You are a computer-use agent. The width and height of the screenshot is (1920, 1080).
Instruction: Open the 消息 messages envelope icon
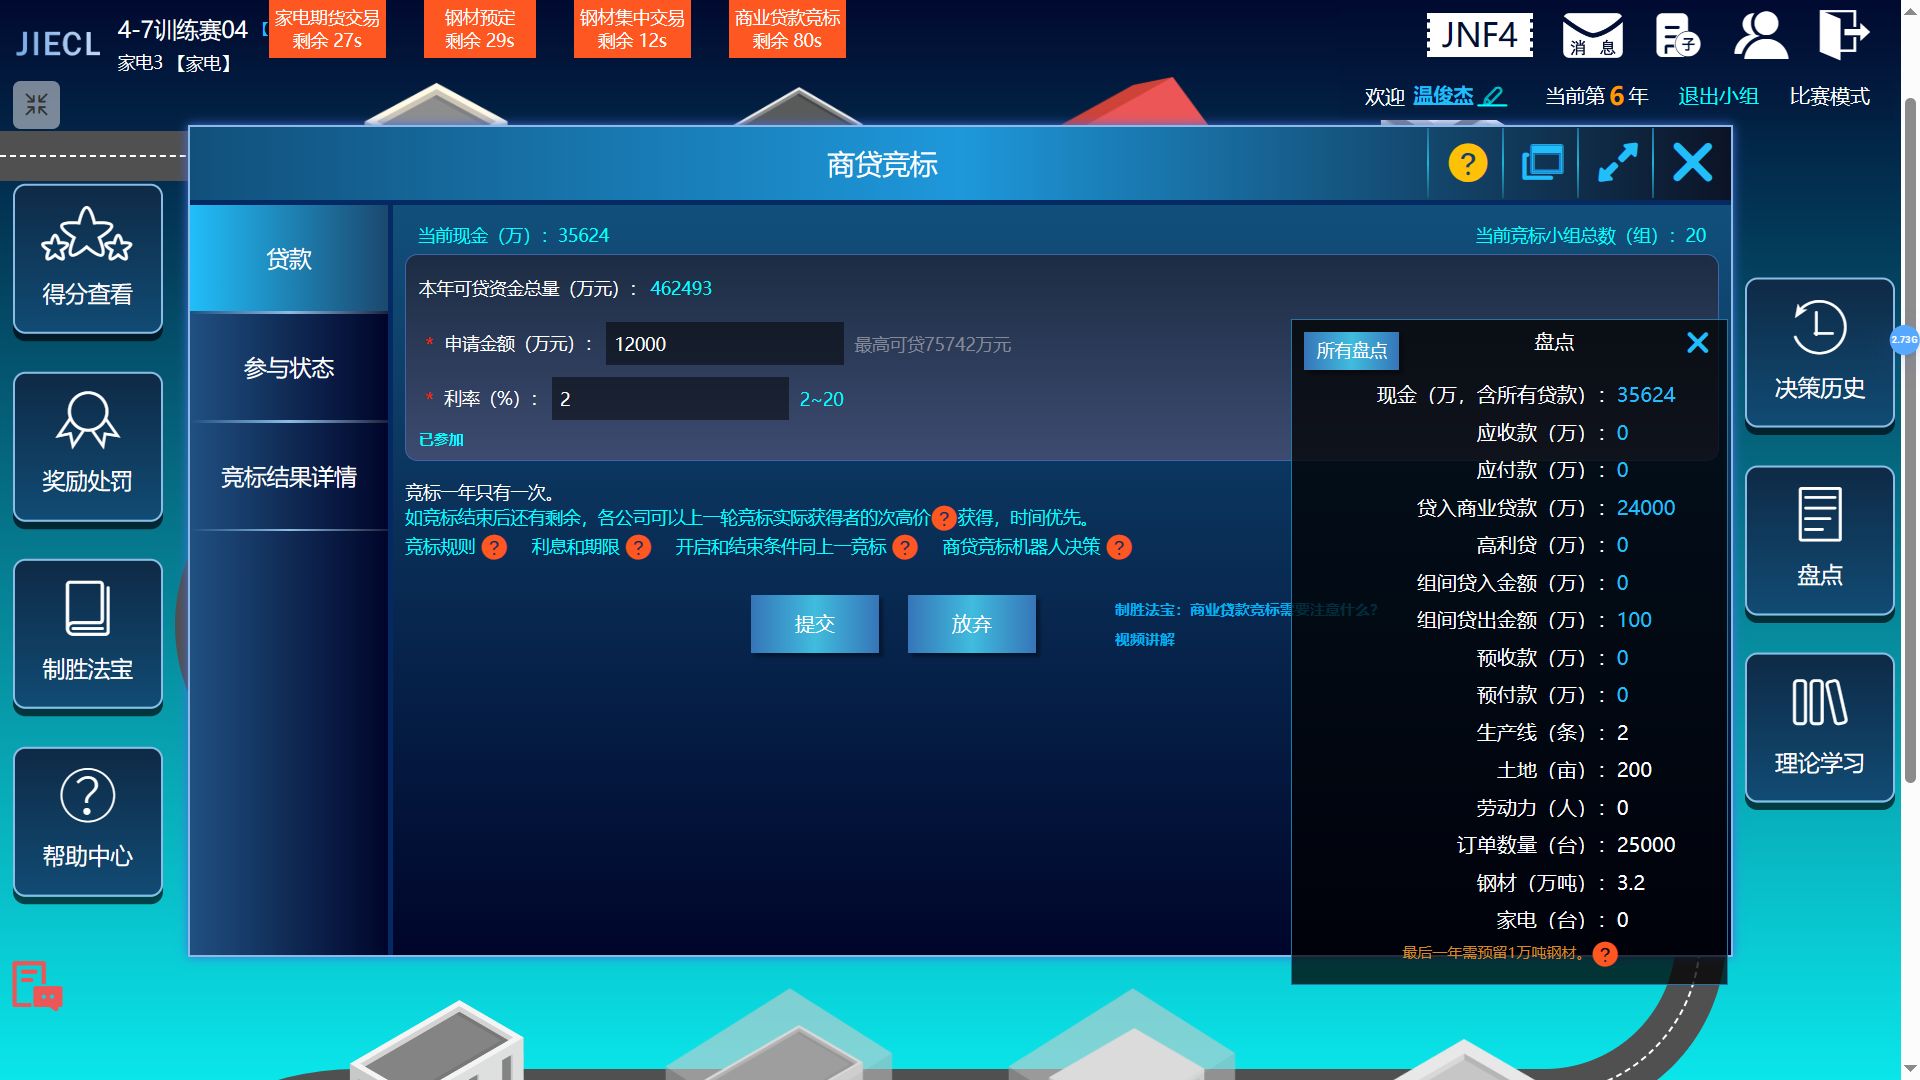(x=1592, y=35)
